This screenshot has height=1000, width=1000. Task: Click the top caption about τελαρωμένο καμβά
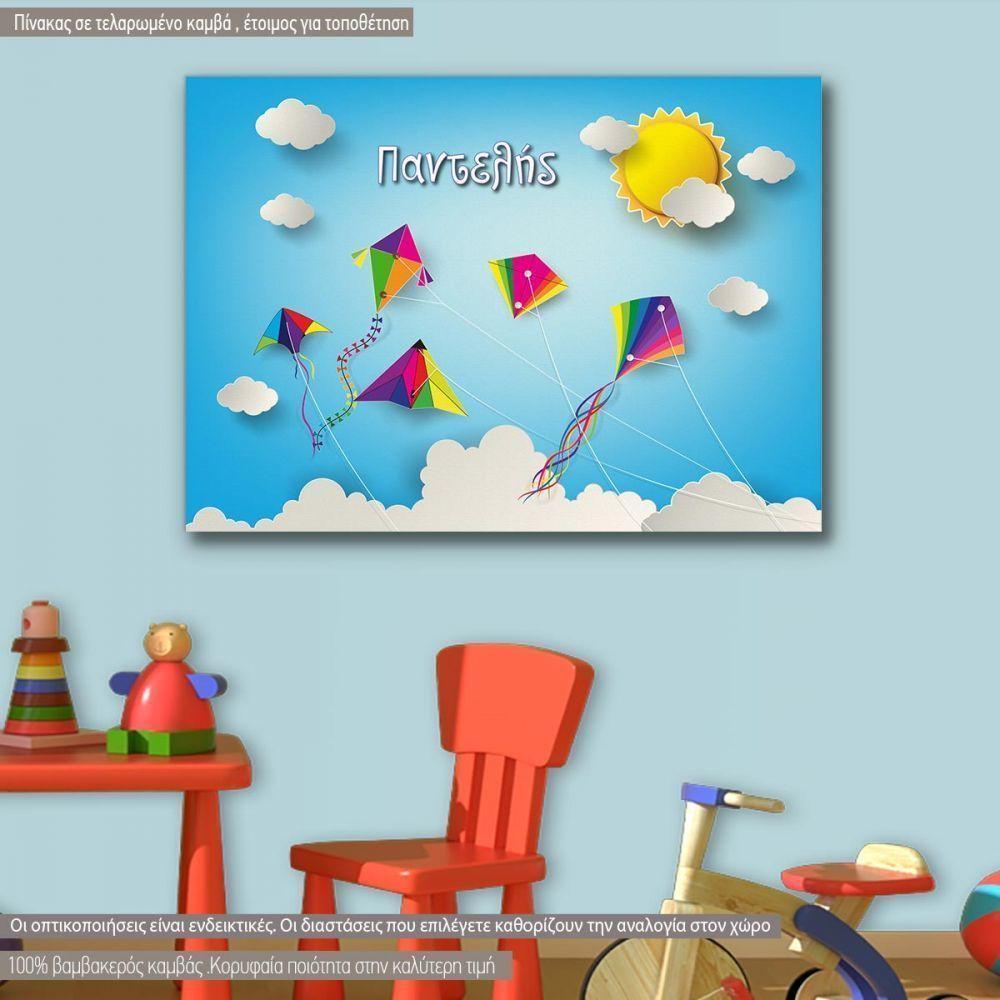point(206,20)
